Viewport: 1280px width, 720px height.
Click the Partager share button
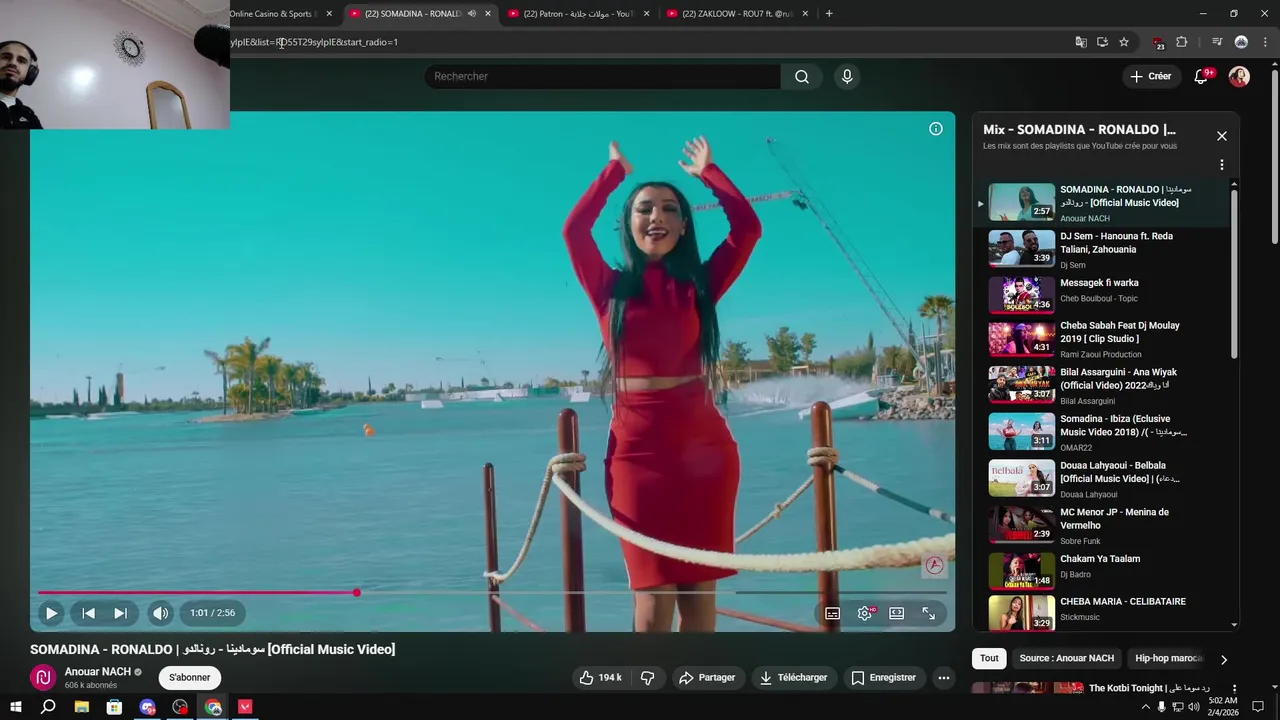pyautogui.click(x=707, y=677)
